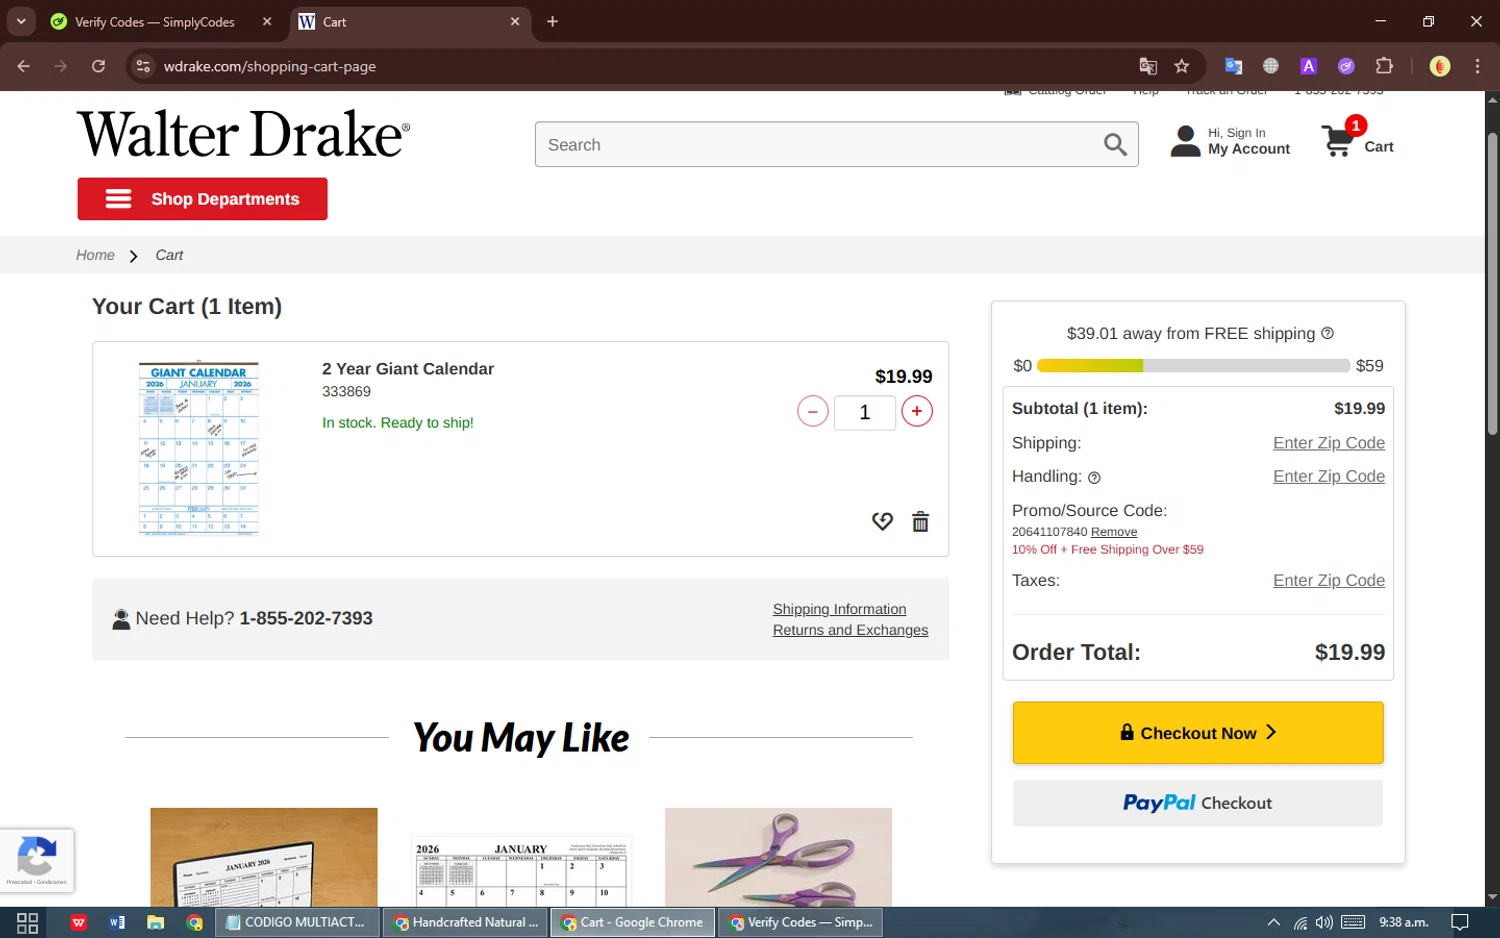Open File Explorer taskbar icon
The image size is (1500, 938).
[155, 923]
